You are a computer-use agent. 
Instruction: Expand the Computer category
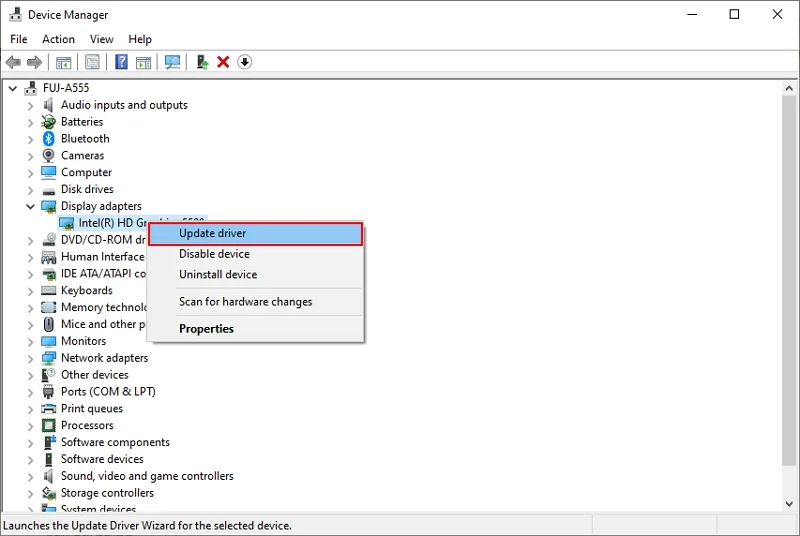pos(31,173)
